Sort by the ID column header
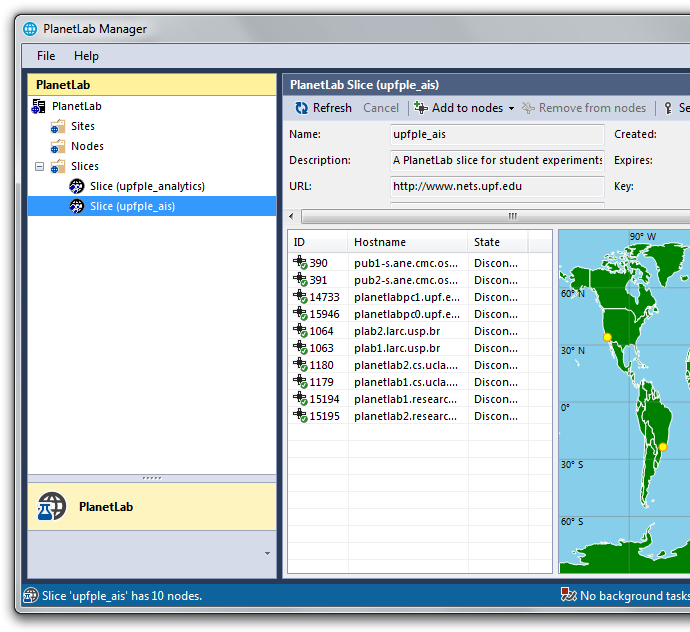 coord(318,242)
